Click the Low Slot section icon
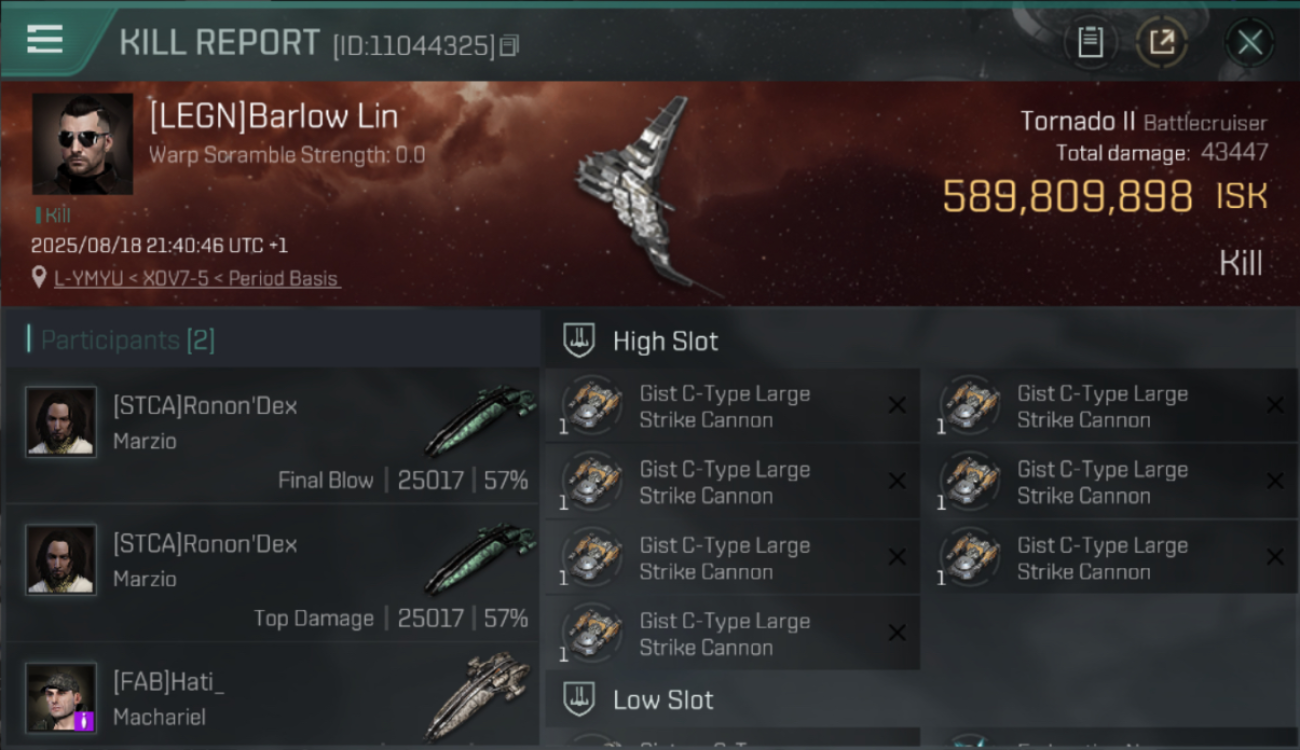1300x750 pixels. click(580, 699)
